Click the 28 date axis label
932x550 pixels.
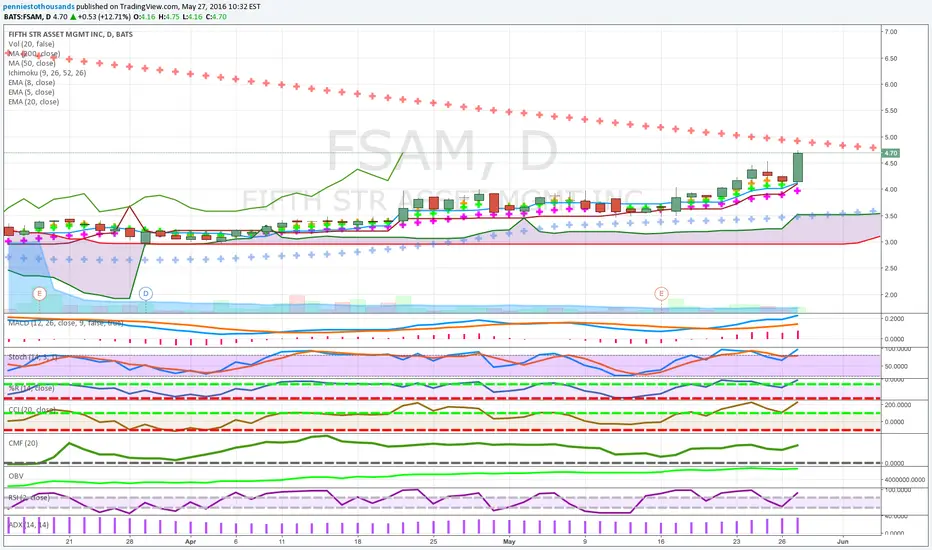(x=130, y=542)
